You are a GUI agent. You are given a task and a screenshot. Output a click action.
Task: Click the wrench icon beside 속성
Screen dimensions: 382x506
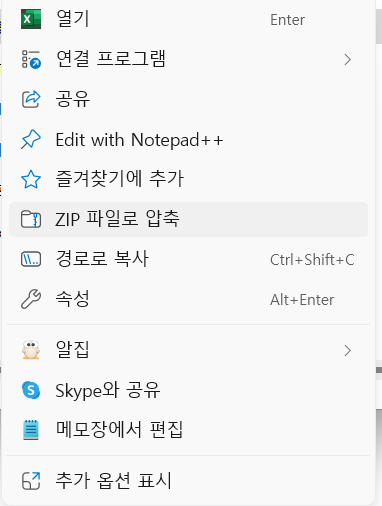click(x=31, y=299)
